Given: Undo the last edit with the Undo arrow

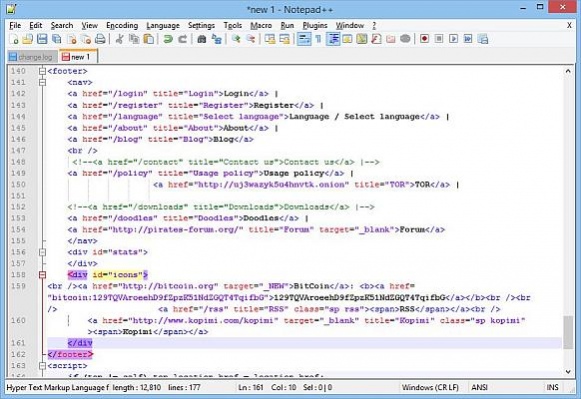Looking at the screenshot, I should [168, 39].
